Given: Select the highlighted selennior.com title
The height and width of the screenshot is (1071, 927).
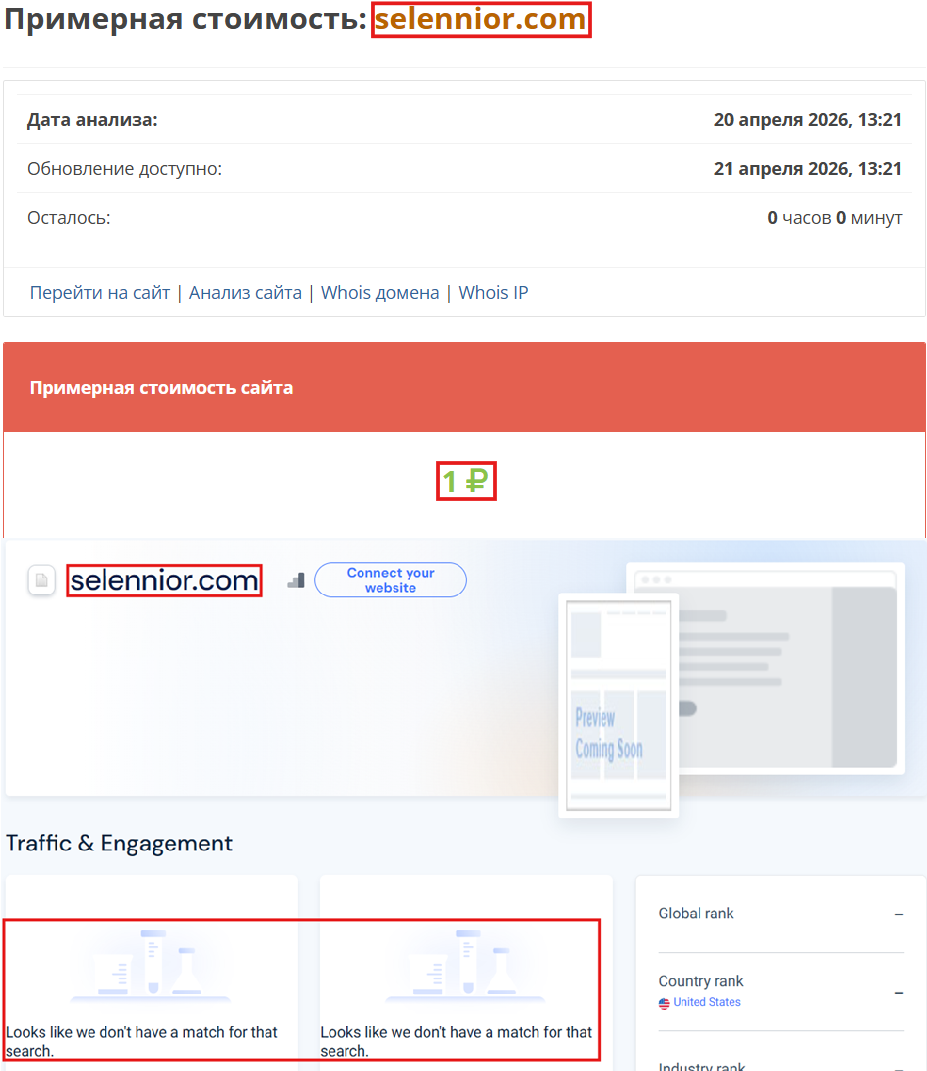Looking at the screenshot, I should [x=481, y=19].
